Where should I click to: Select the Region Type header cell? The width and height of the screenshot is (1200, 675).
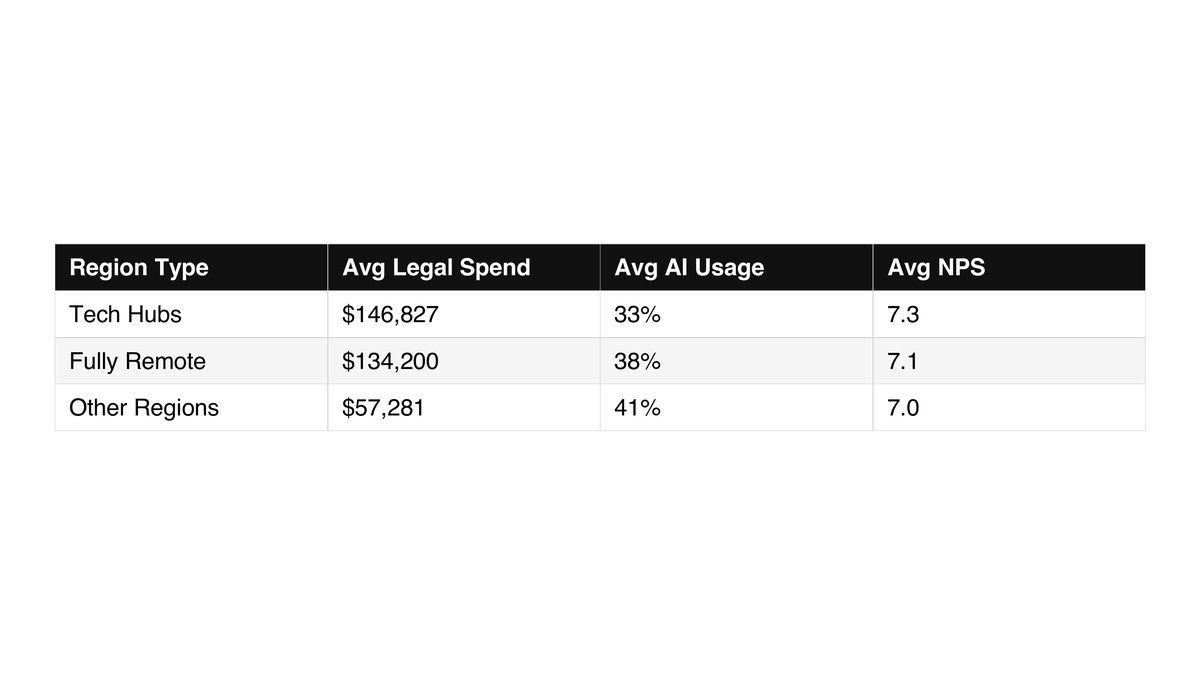(x=191, y=267)
